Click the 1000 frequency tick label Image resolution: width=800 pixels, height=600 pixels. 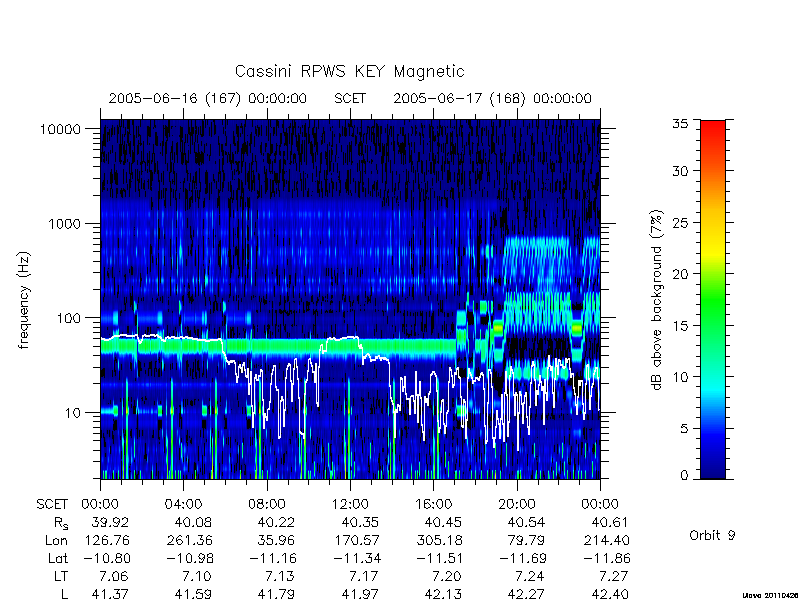[64, 223]
